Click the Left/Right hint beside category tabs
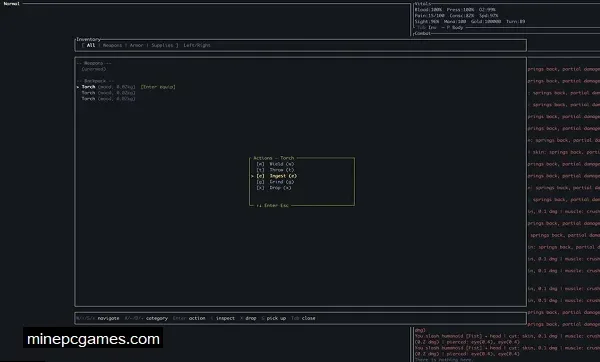 [197, 45]
